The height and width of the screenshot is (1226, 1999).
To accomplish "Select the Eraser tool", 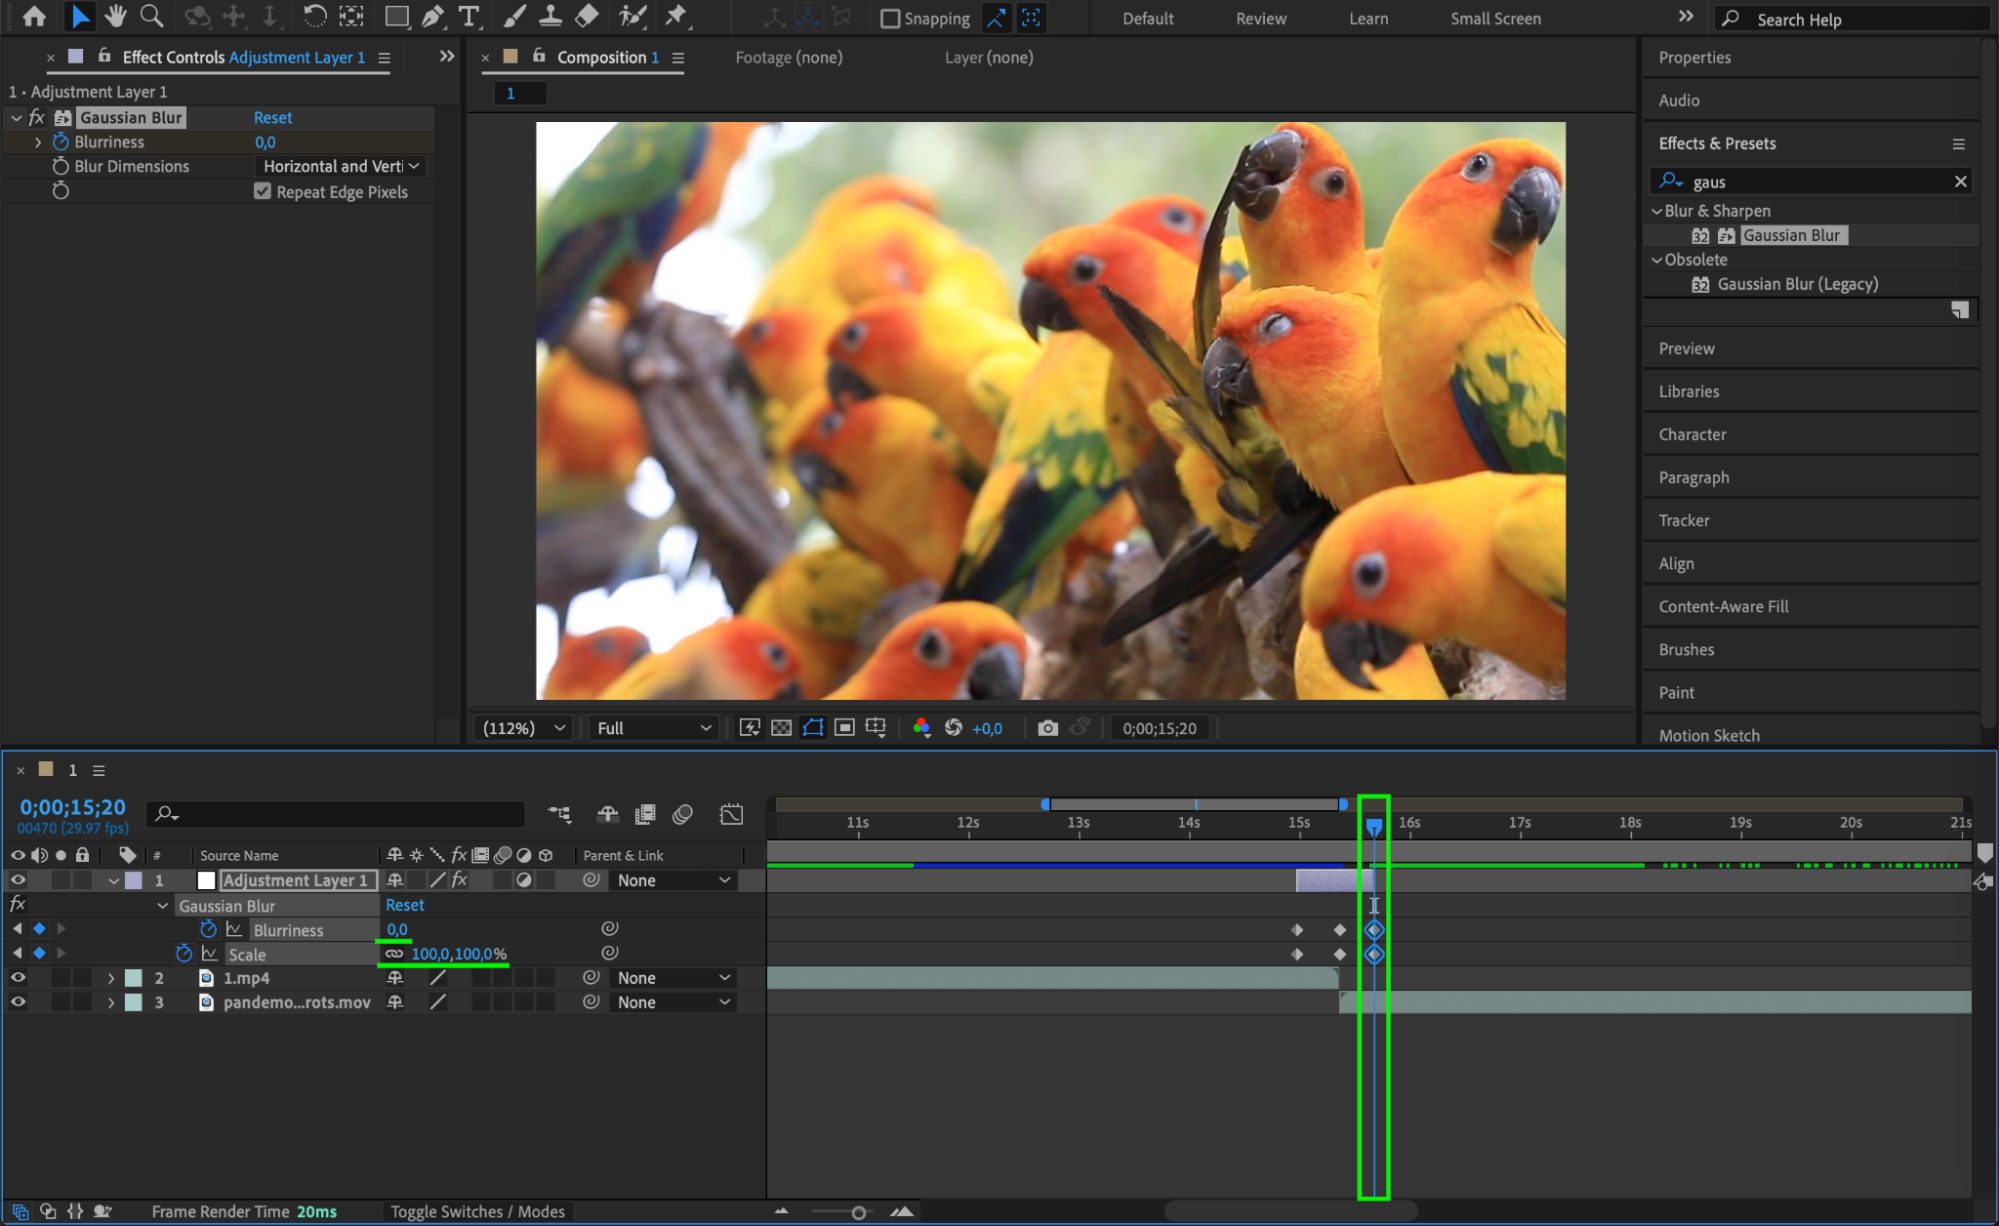I will click(x=587, y=17).
